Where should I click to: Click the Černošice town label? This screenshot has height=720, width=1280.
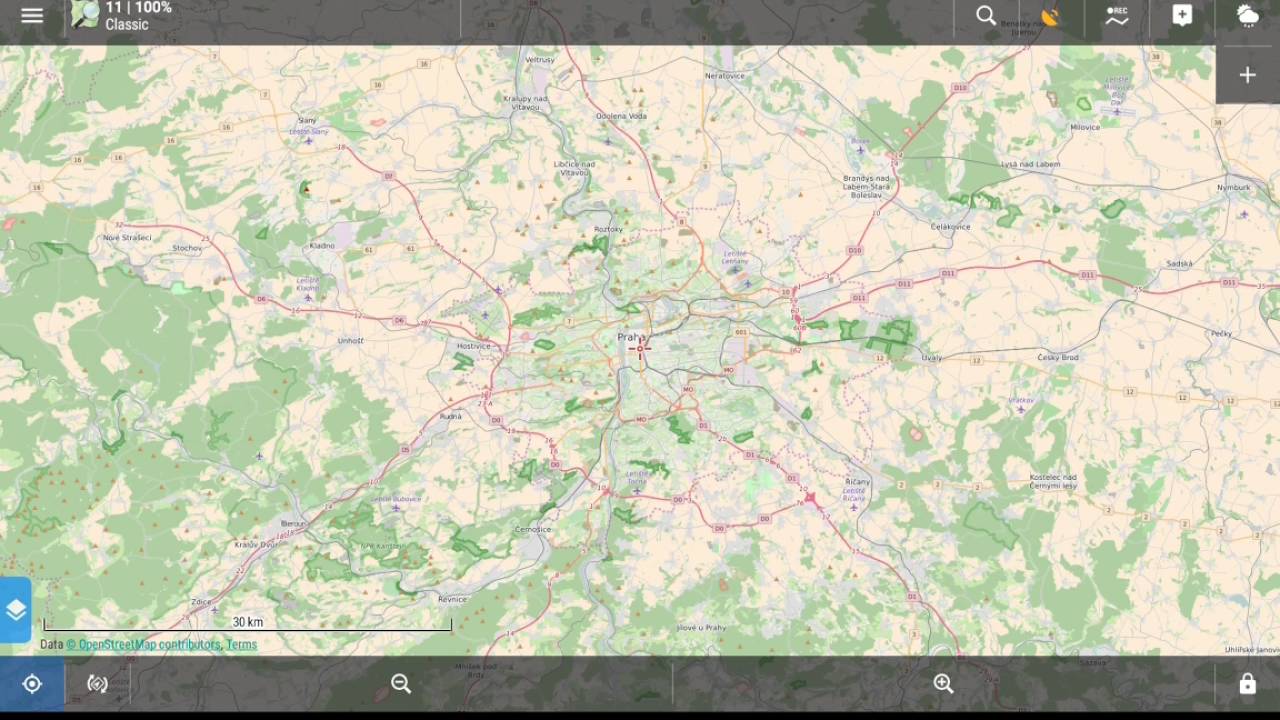click(x=533, y=530)
